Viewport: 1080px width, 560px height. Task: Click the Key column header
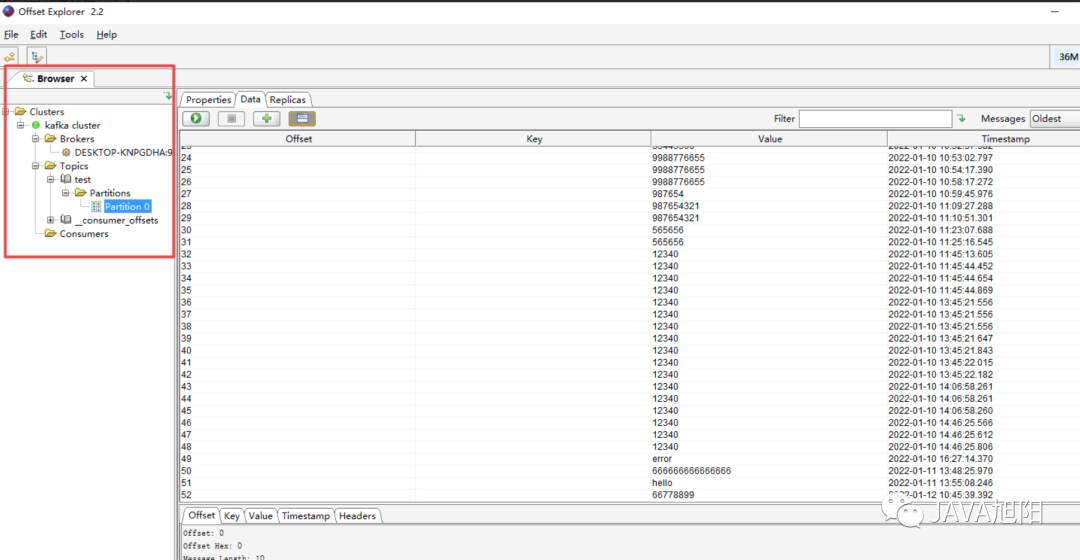pos(534,138)
